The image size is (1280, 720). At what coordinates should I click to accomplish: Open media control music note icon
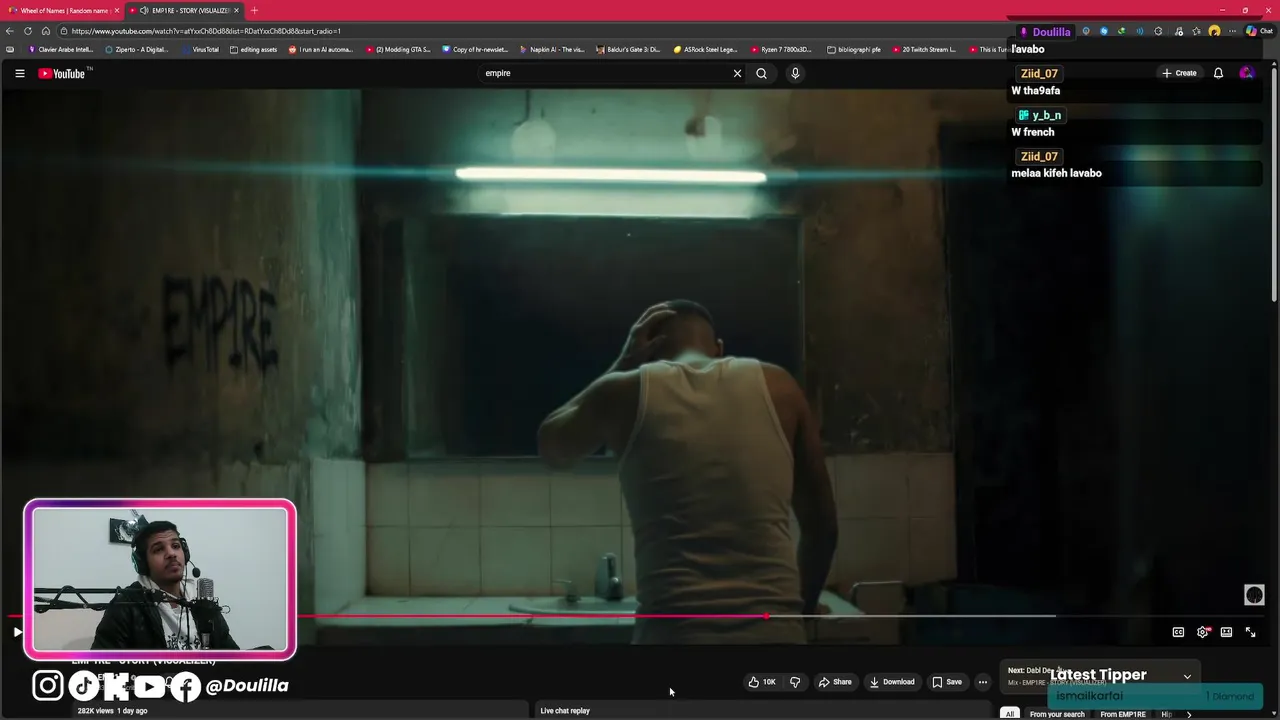coord(1177,31)
